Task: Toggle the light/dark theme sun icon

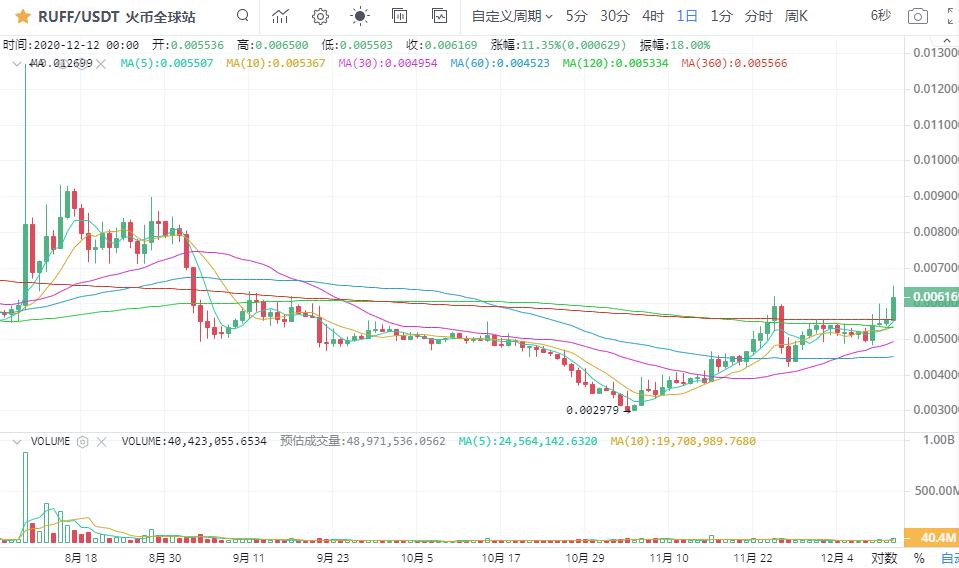Action: [x=359, y=16]
